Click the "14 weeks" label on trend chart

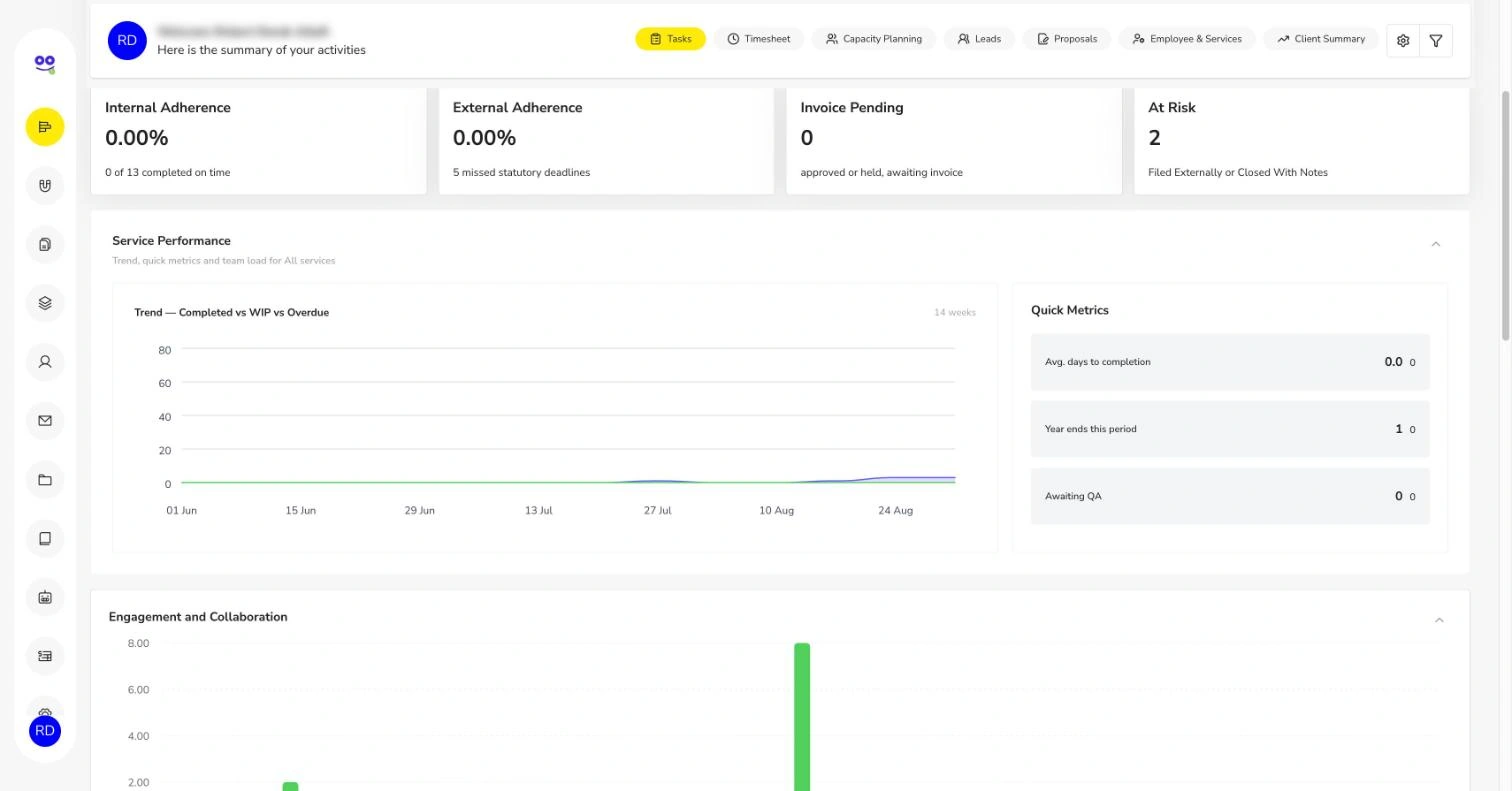pyautogui.click(x=955, y=313)
